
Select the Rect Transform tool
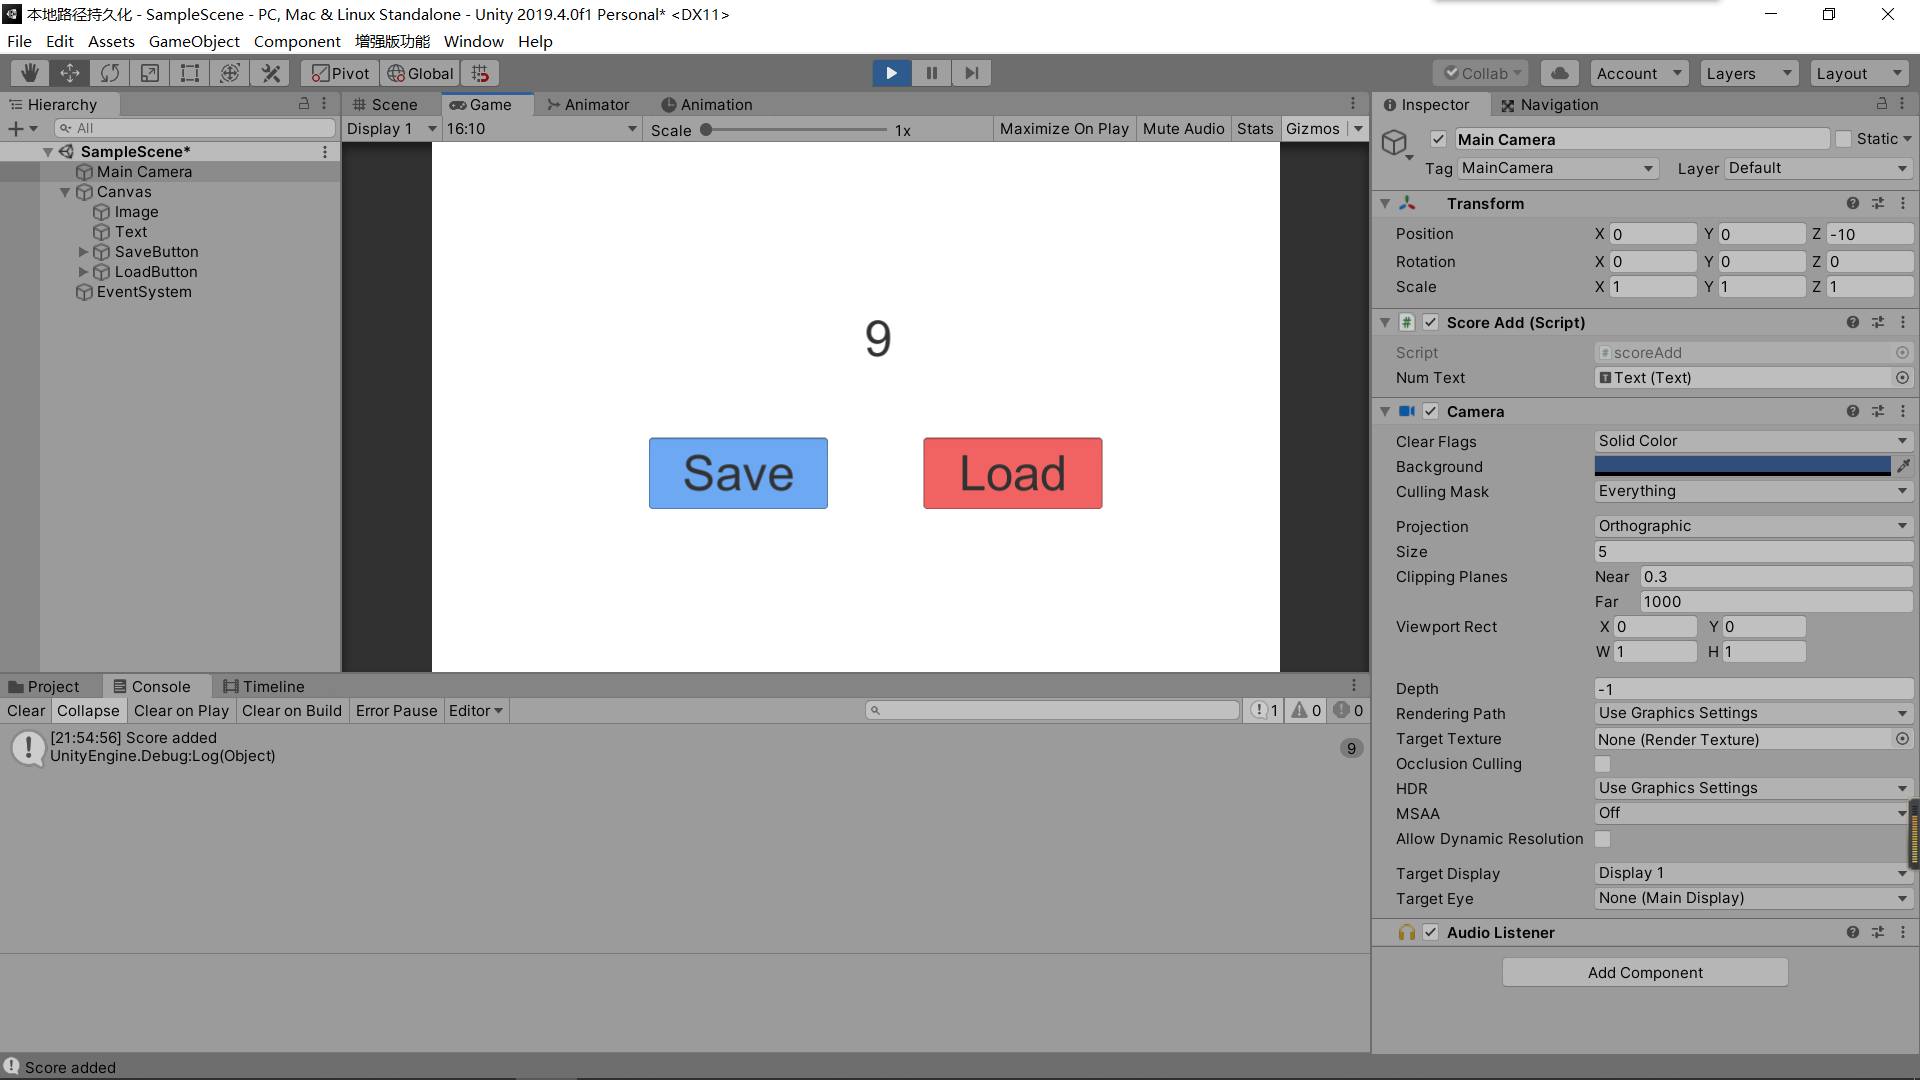pyautogui.click(x=190, y=72)
